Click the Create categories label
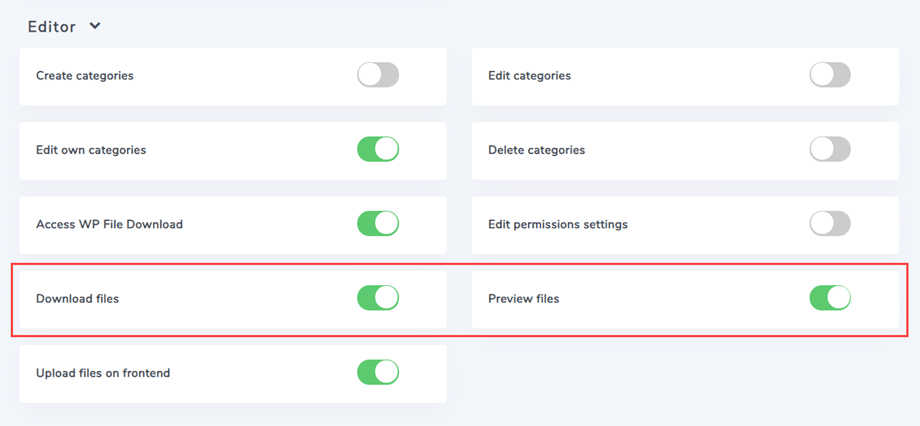Image resolution: width=920 pixels, height=426 pixels. coord(85,75)
